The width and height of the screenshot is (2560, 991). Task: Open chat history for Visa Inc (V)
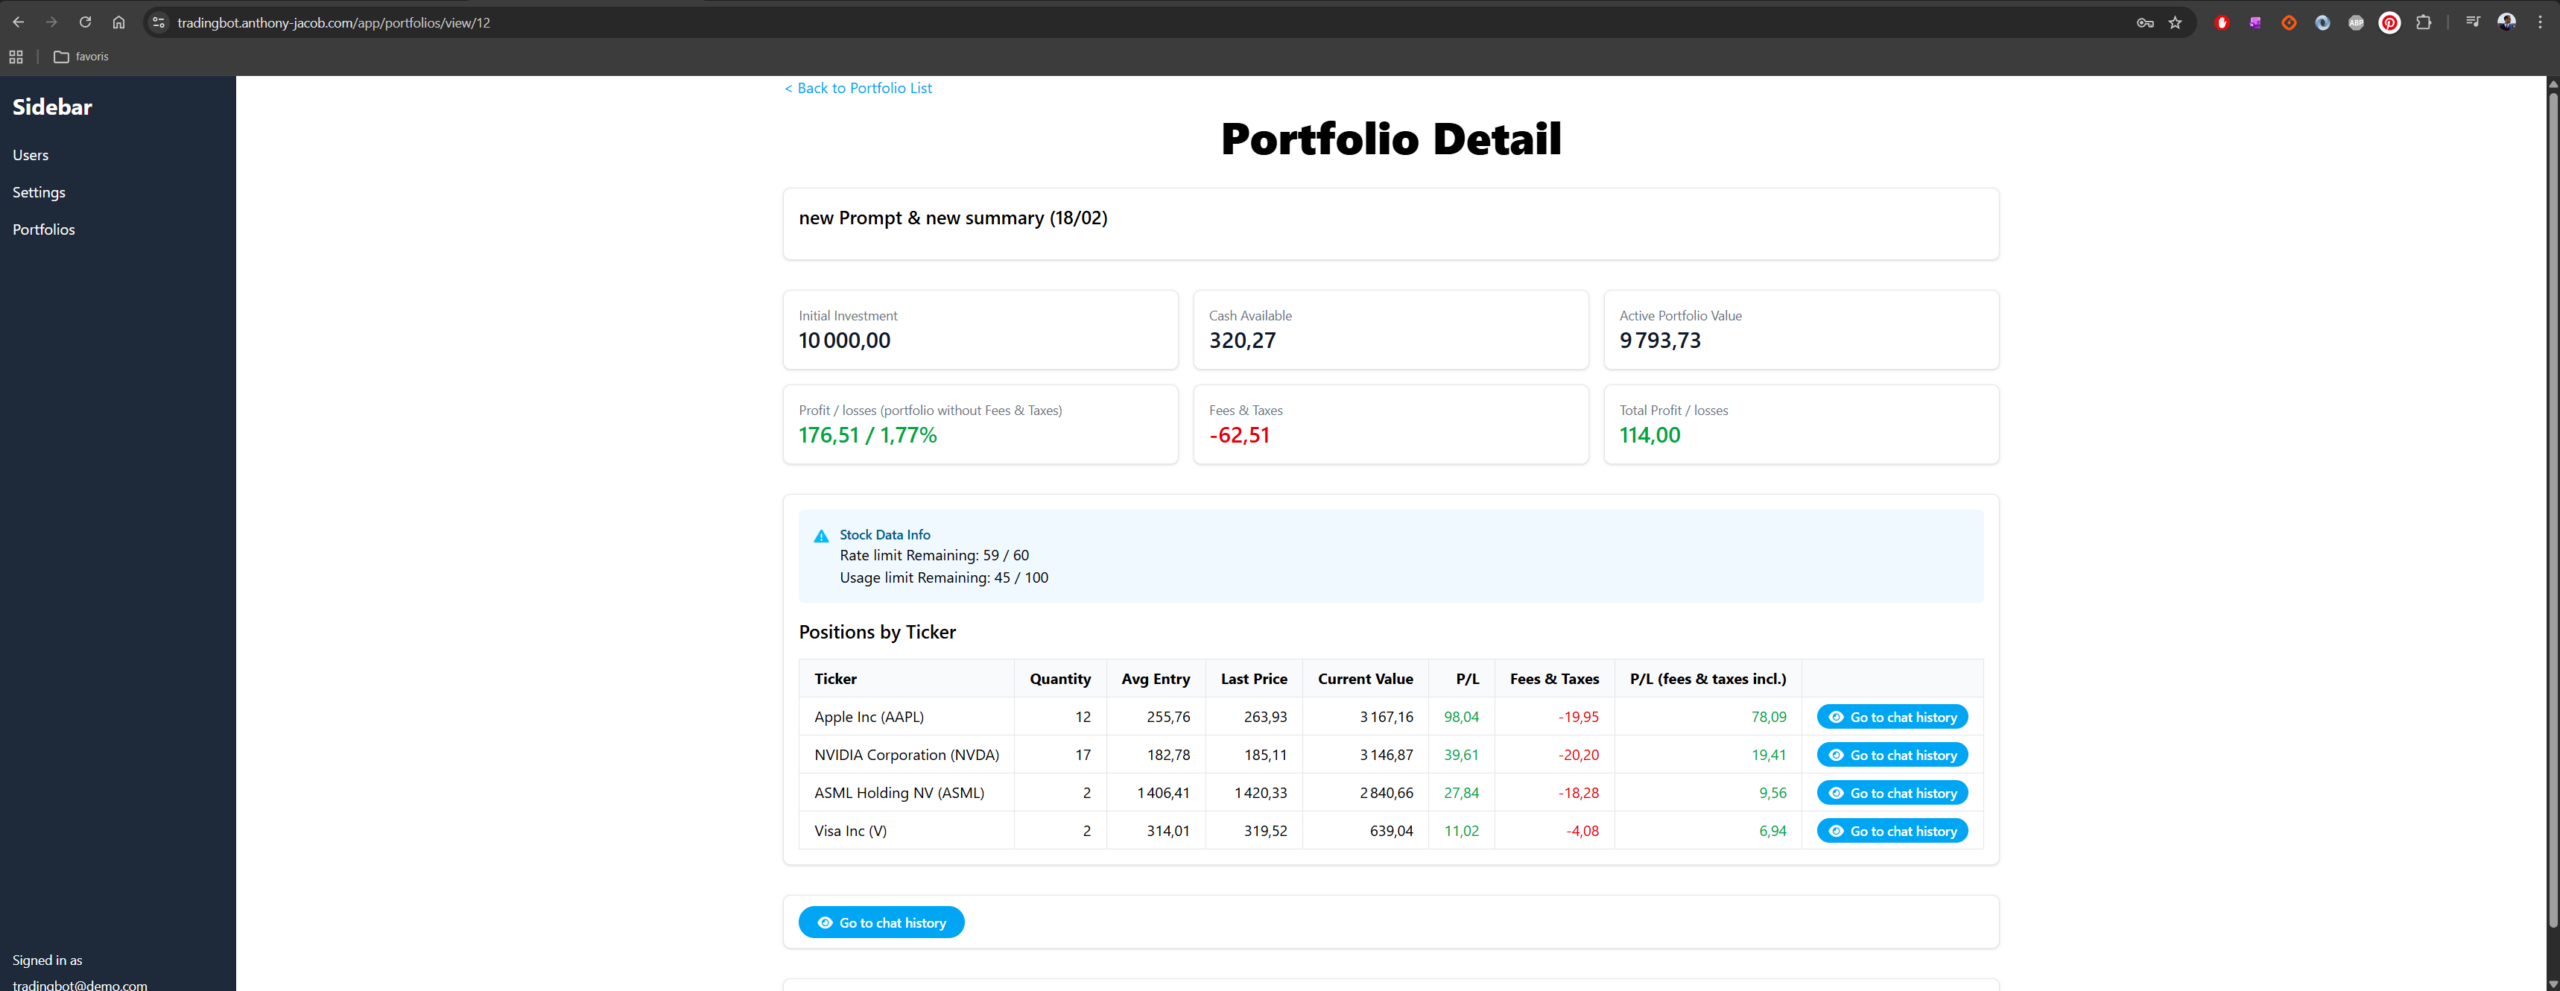1891,831
